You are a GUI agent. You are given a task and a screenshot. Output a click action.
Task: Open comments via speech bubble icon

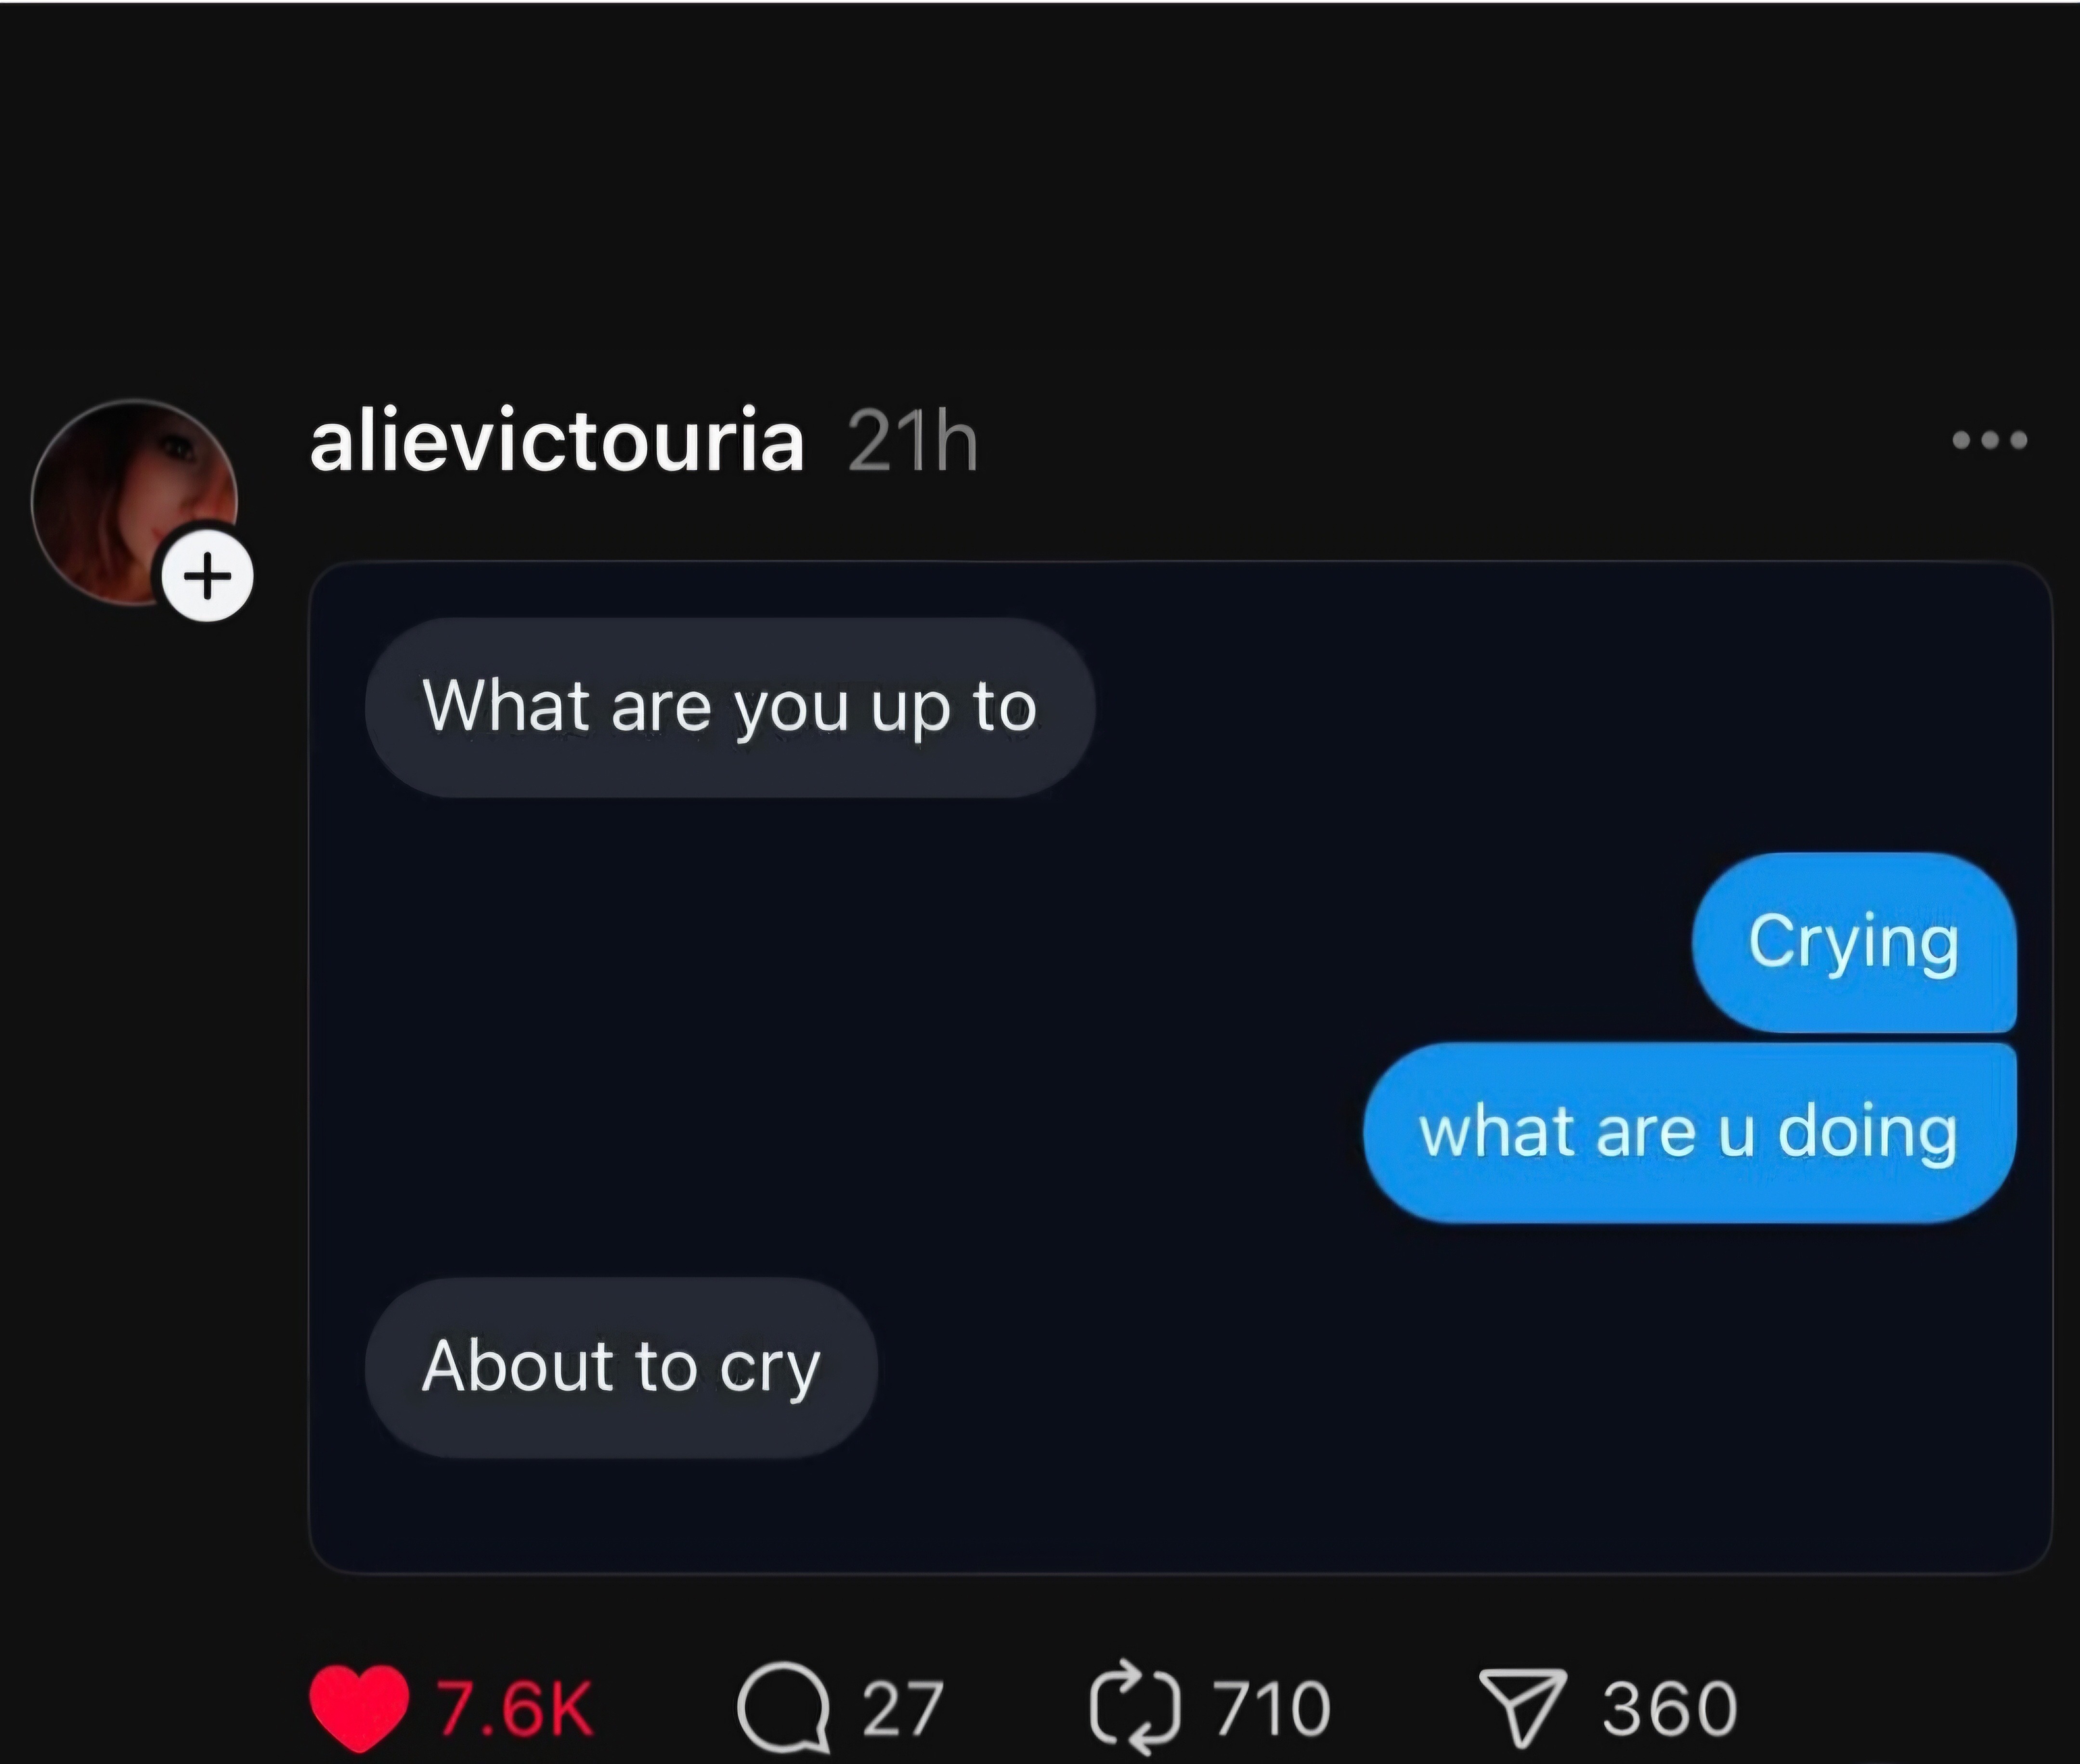(x=784, y=1707)
